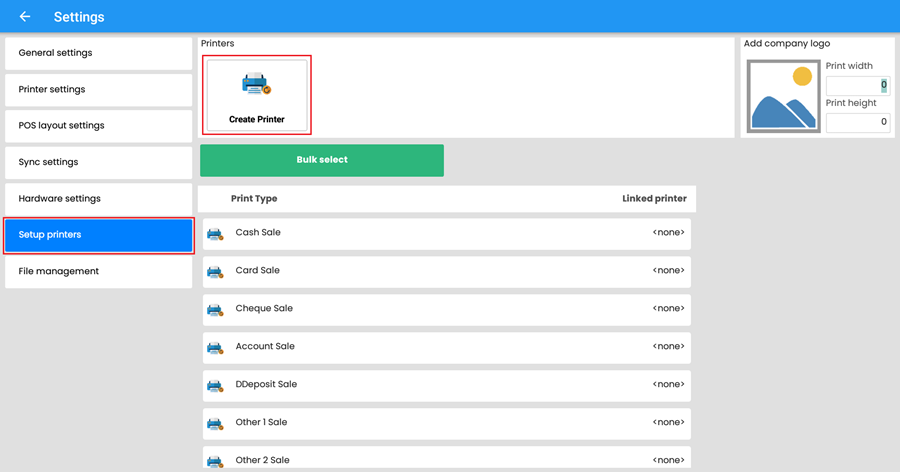900x472 pixels.
Task: Click the printer icon beside Cash Sale
Action: click(215, 234)
